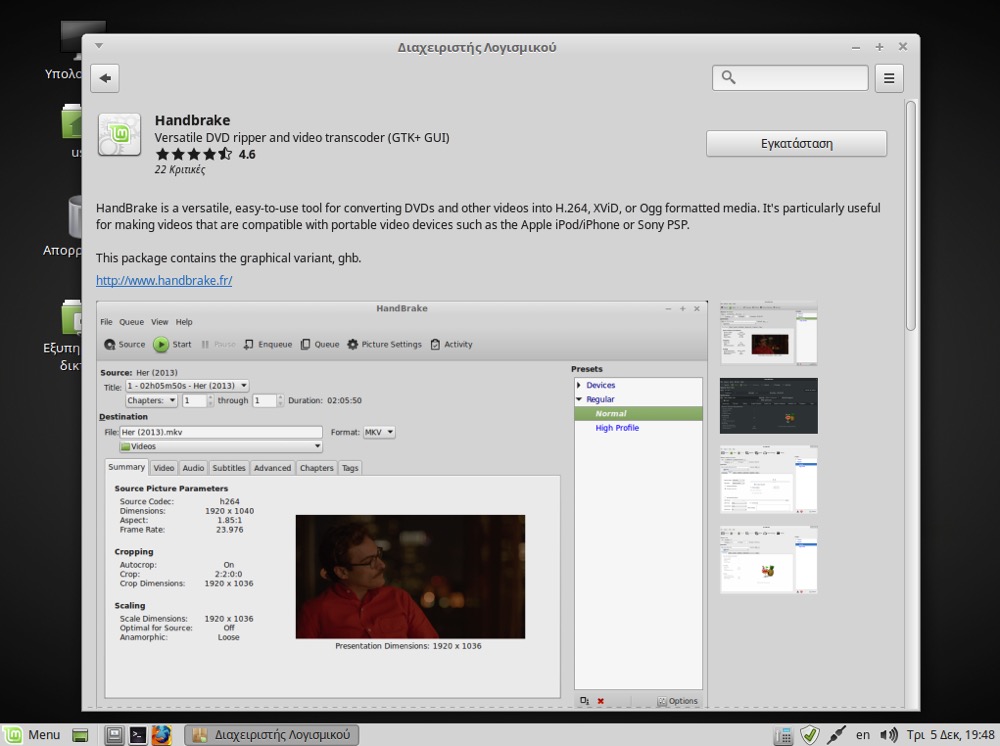
Task: Click the 22 Κριτικές reviews text
Action: (x=180, y=170)
